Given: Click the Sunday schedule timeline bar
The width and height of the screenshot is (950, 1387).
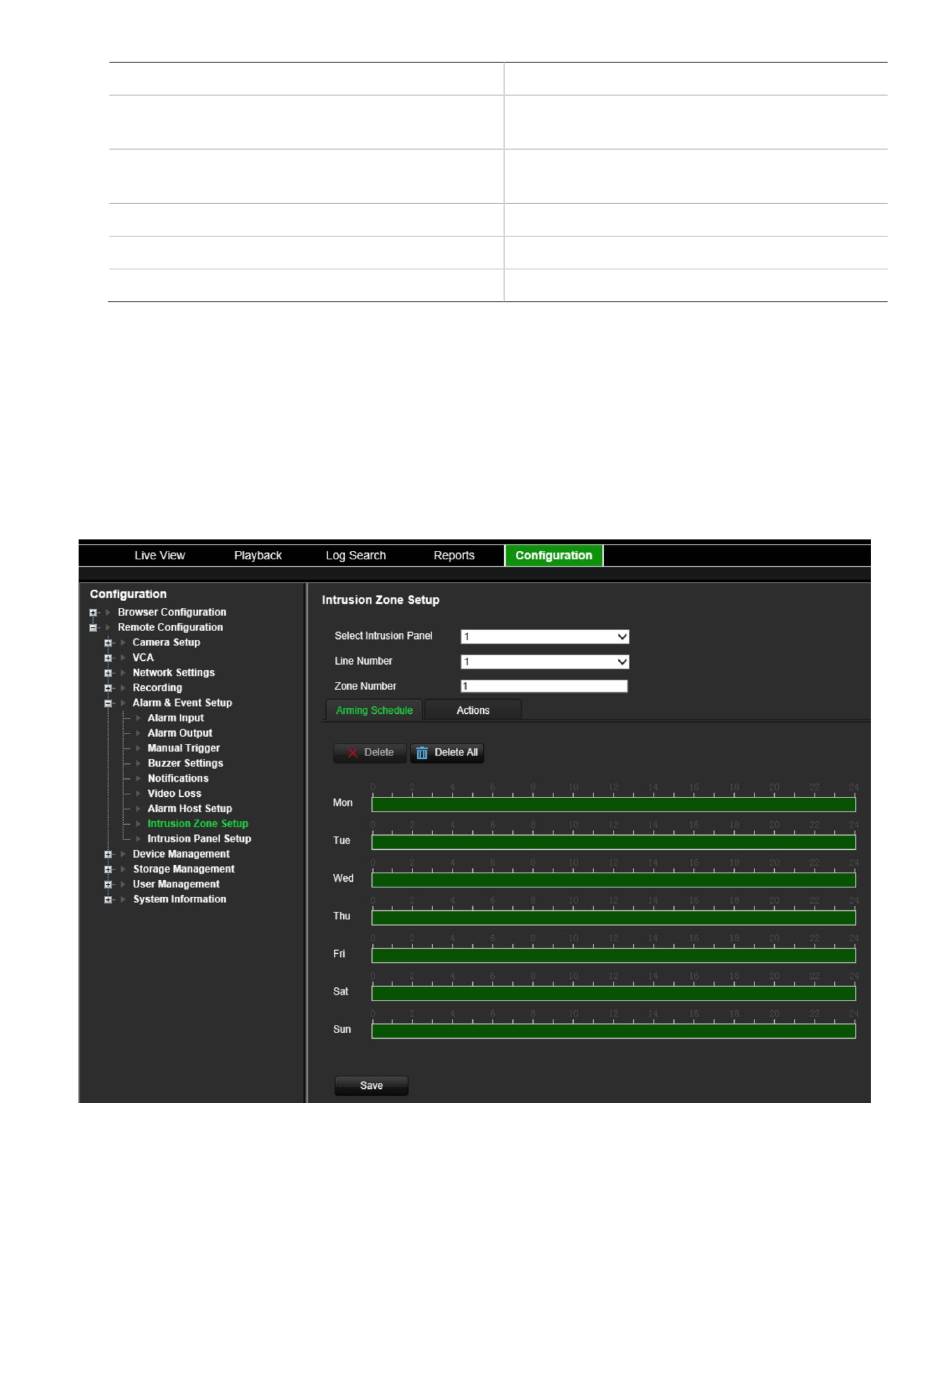Looking at the screenshot, I should tap(613, 1031).
